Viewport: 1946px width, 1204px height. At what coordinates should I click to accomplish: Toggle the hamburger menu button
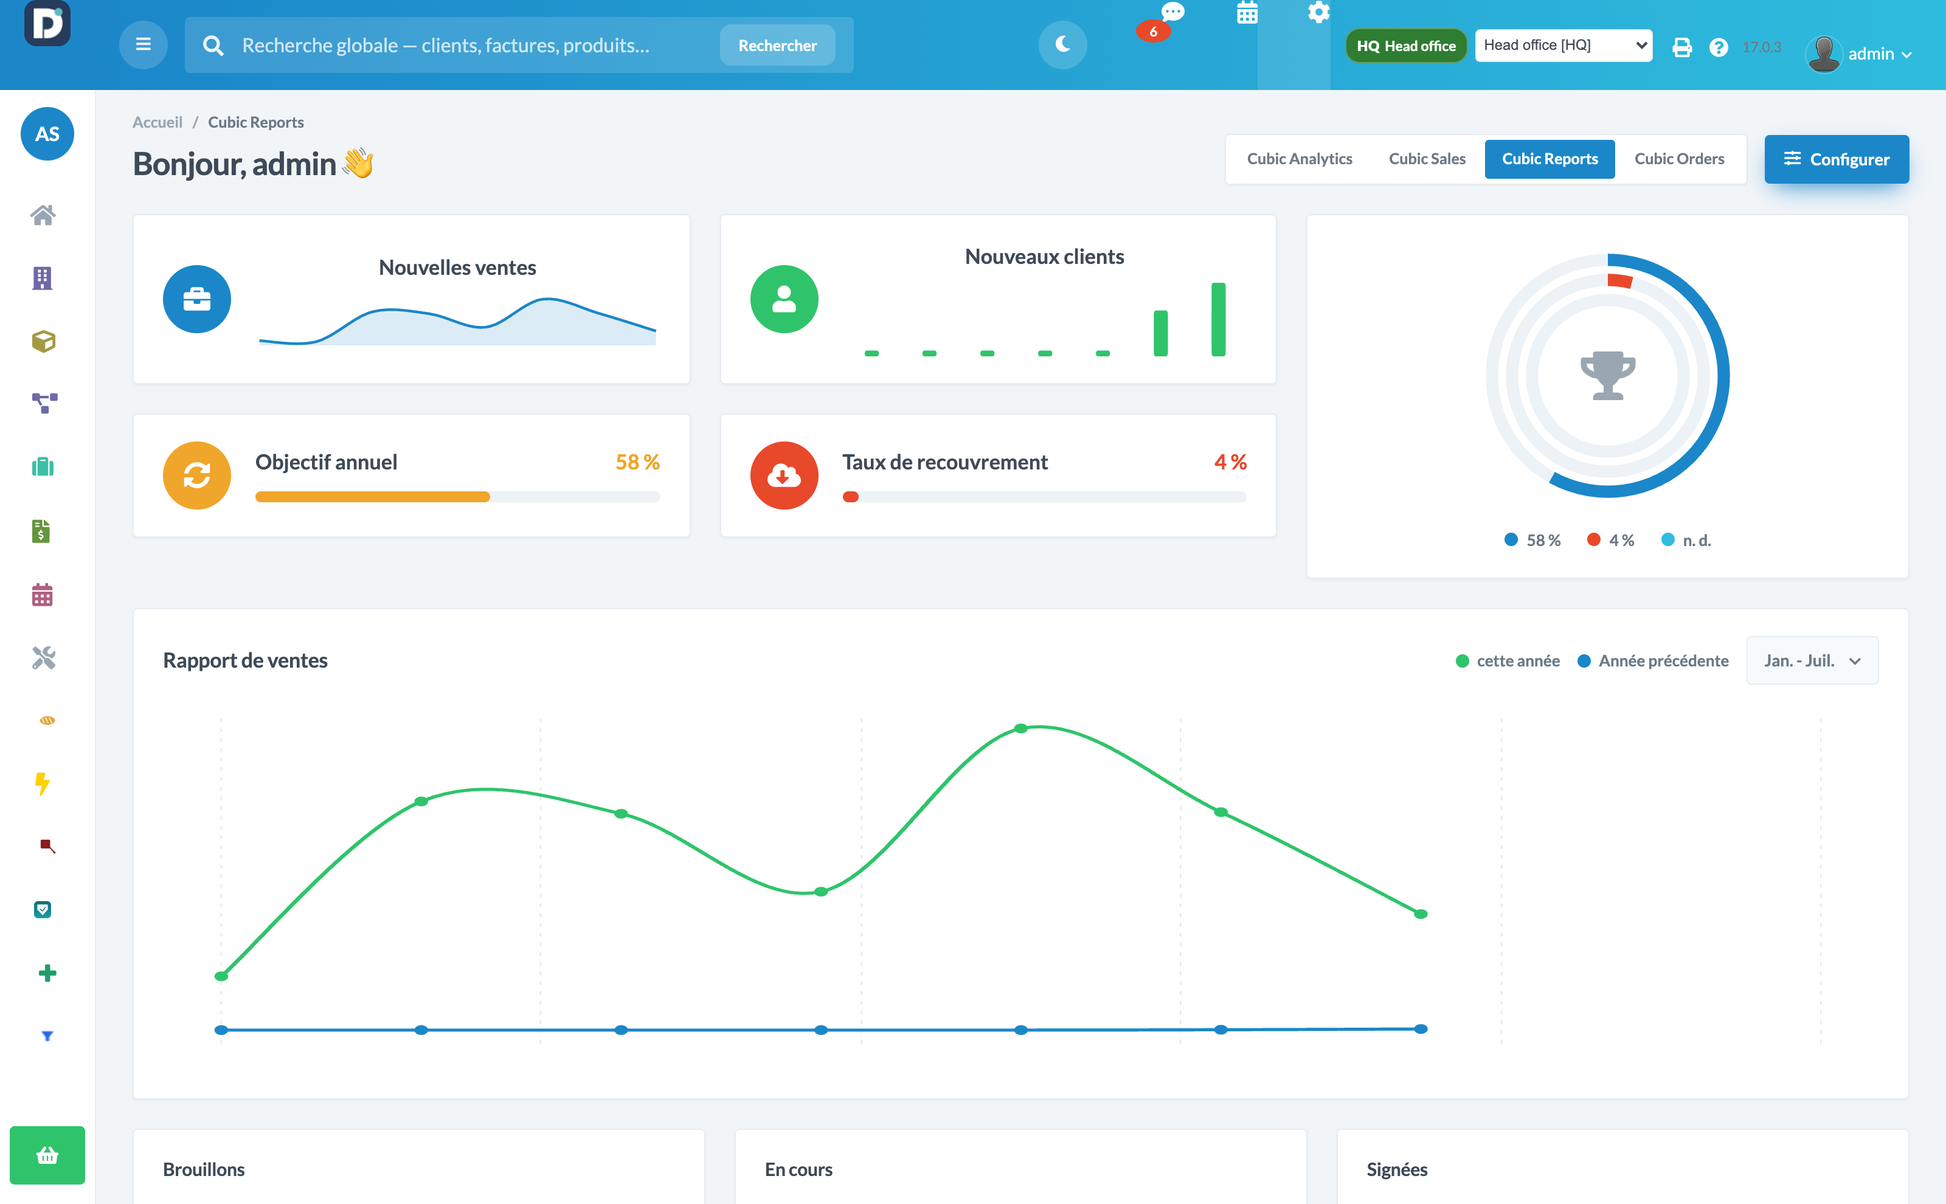[143, 45]
